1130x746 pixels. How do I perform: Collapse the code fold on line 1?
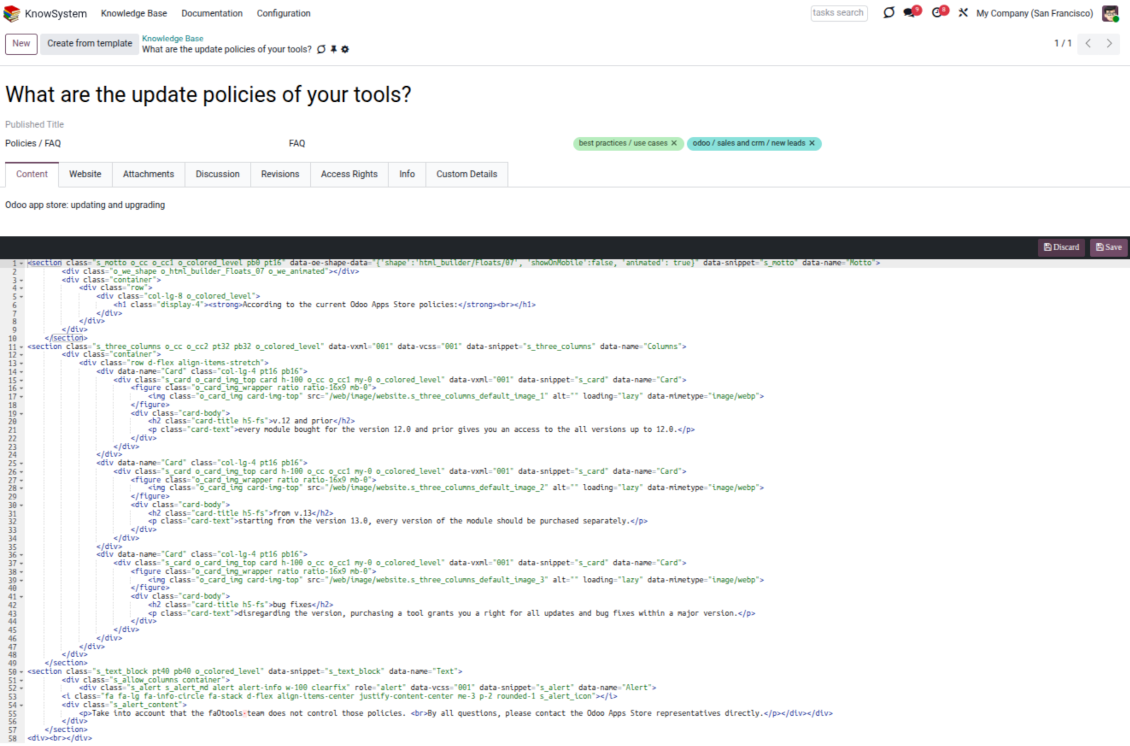(x=22, y=263)
